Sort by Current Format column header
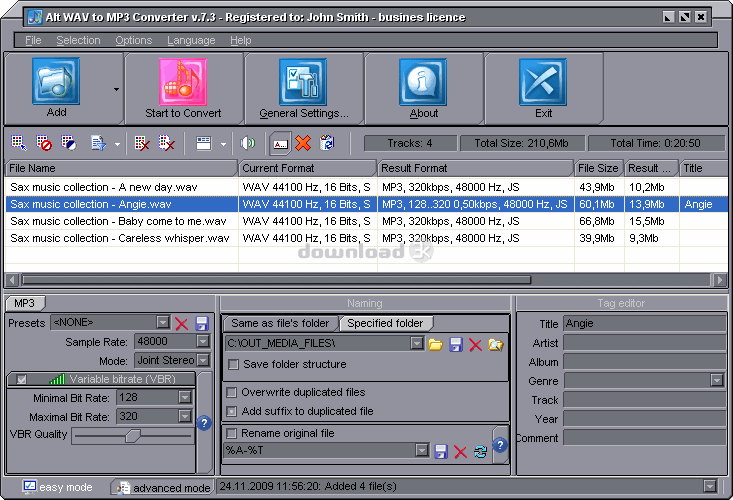 (308, 168)
